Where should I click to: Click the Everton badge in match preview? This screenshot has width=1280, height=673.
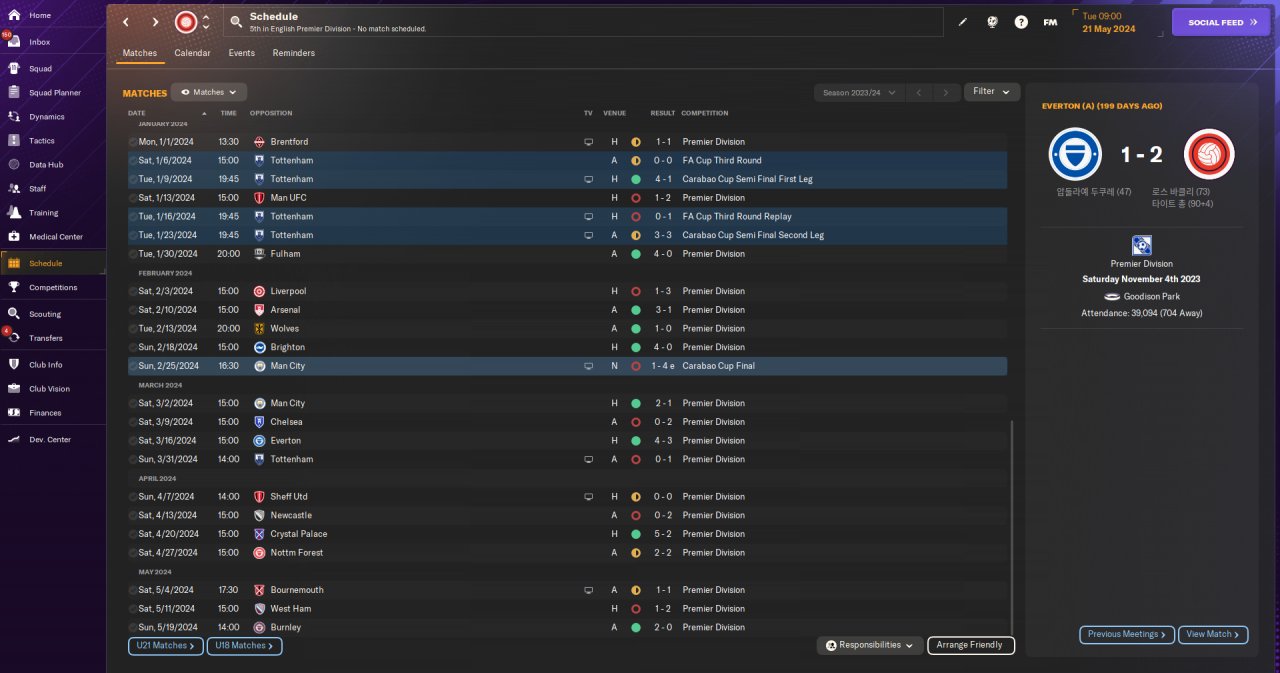pyautogui.click(x=1075, y=154)
